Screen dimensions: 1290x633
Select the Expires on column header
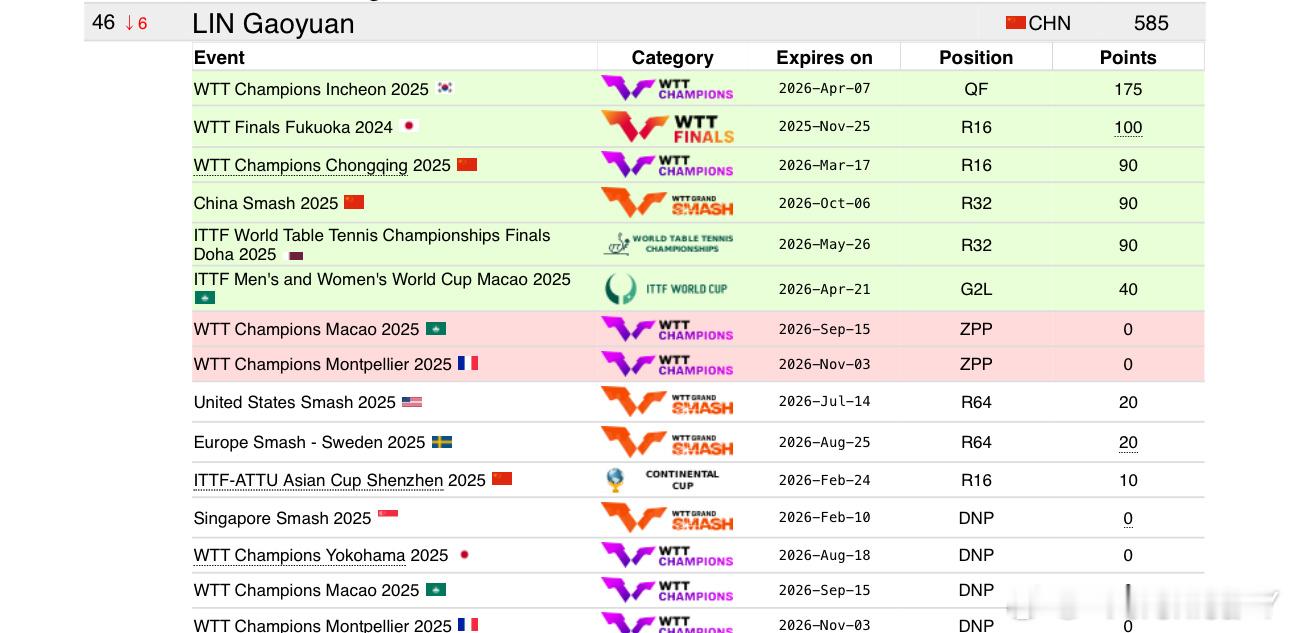tap(824, 57)
